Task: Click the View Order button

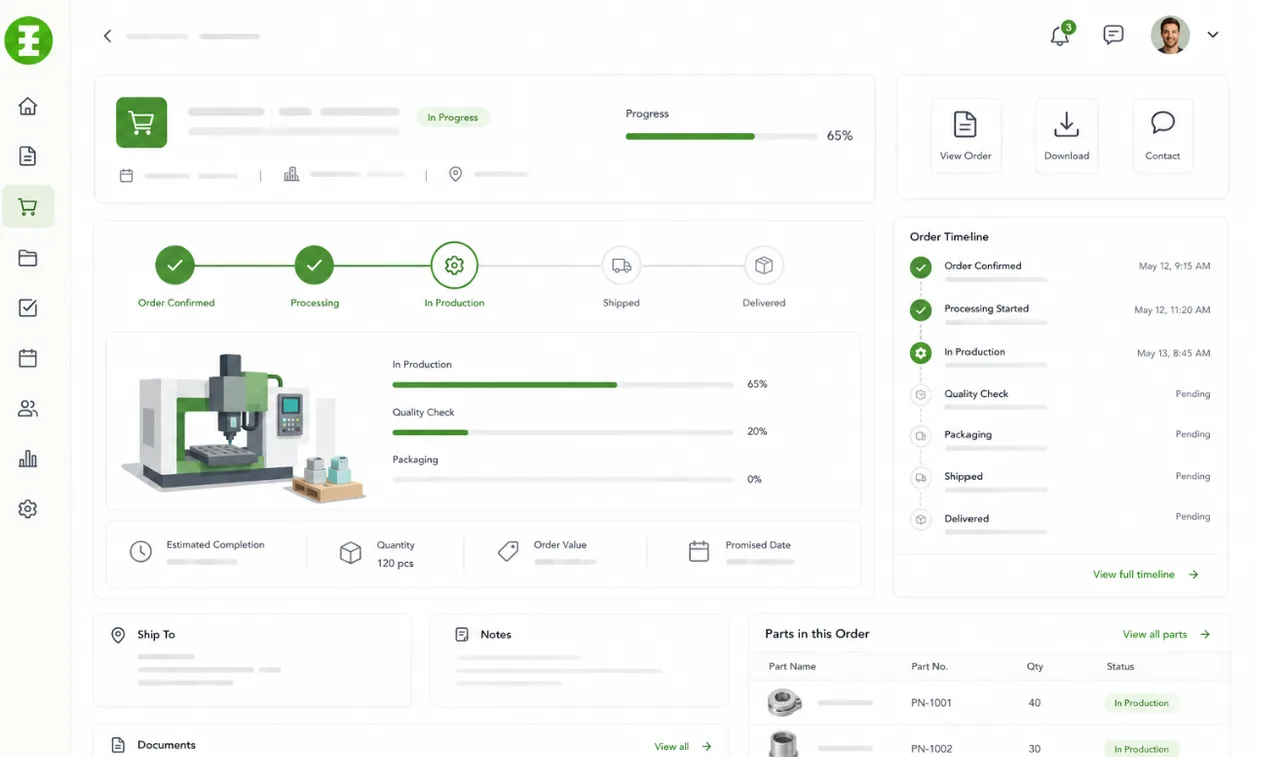Action: [965, 136]
